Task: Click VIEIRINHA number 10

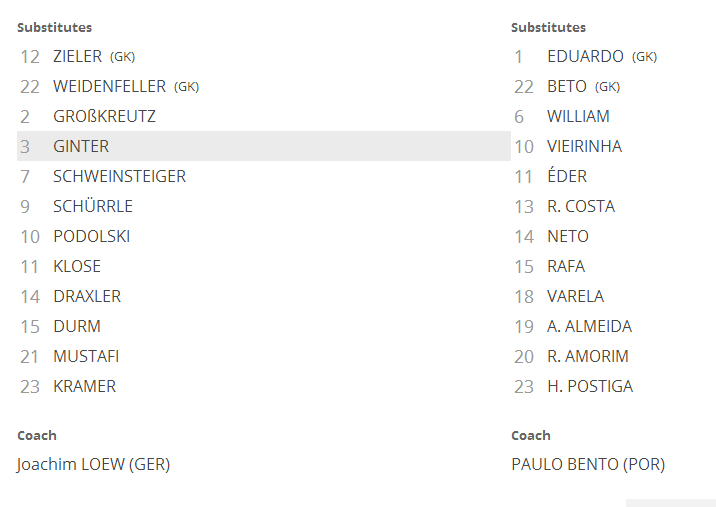Action: point(584,147)
